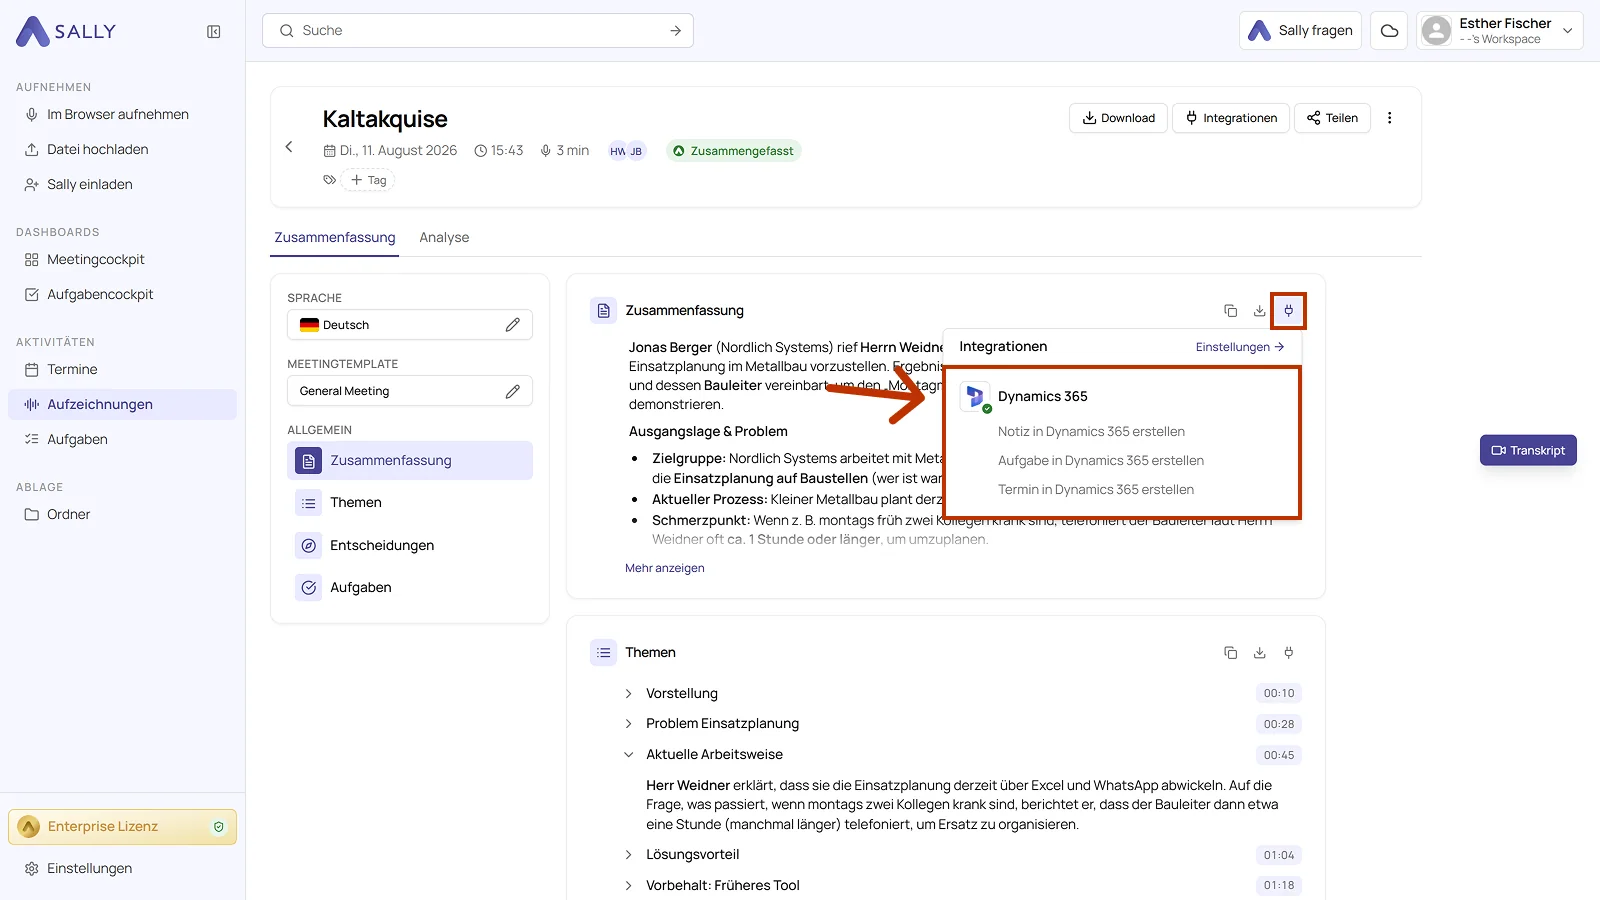Edit the Deutsch language pencil icon
1600x900 pixels.
coord(512,325)
